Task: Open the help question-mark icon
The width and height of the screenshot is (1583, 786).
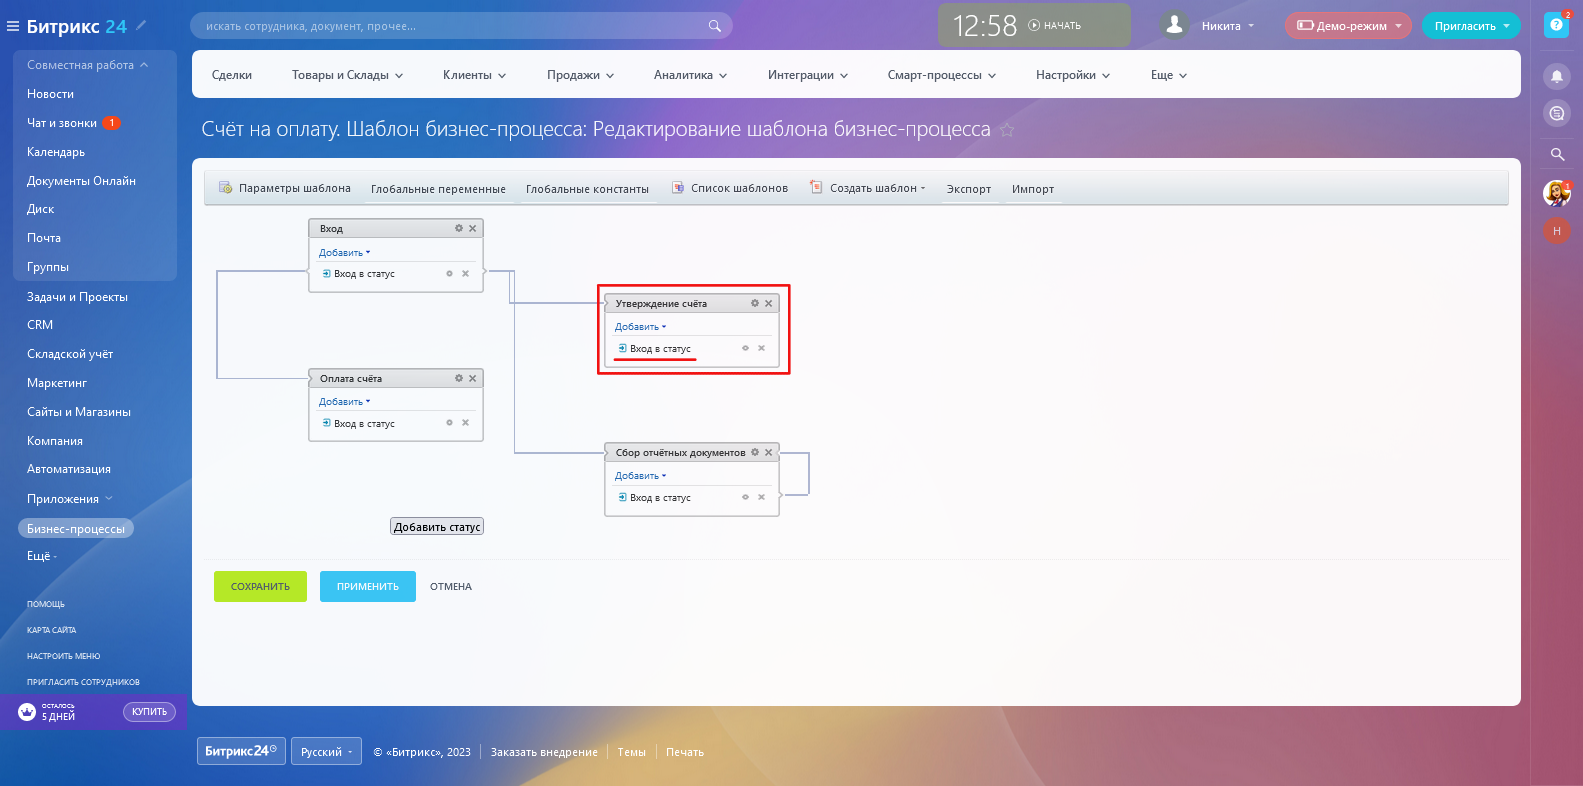Action: click(1556, 25)
